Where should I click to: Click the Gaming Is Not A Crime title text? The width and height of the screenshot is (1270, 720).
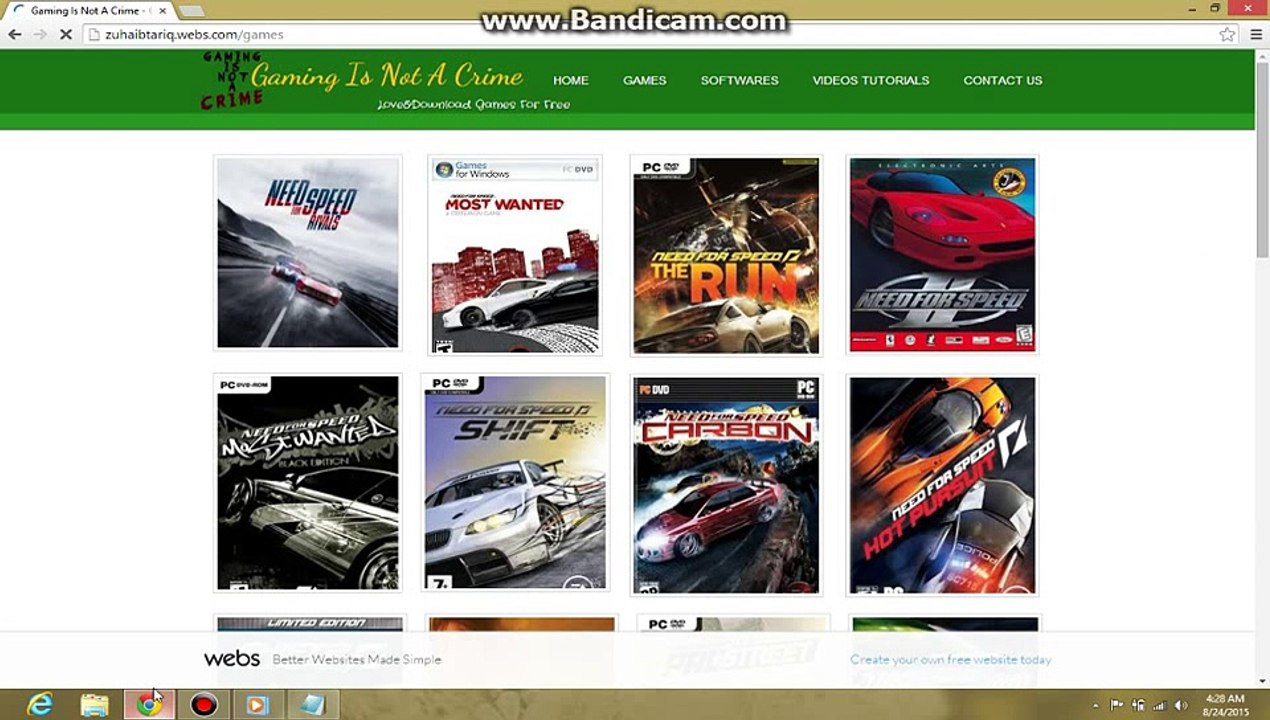pos(387,76)
